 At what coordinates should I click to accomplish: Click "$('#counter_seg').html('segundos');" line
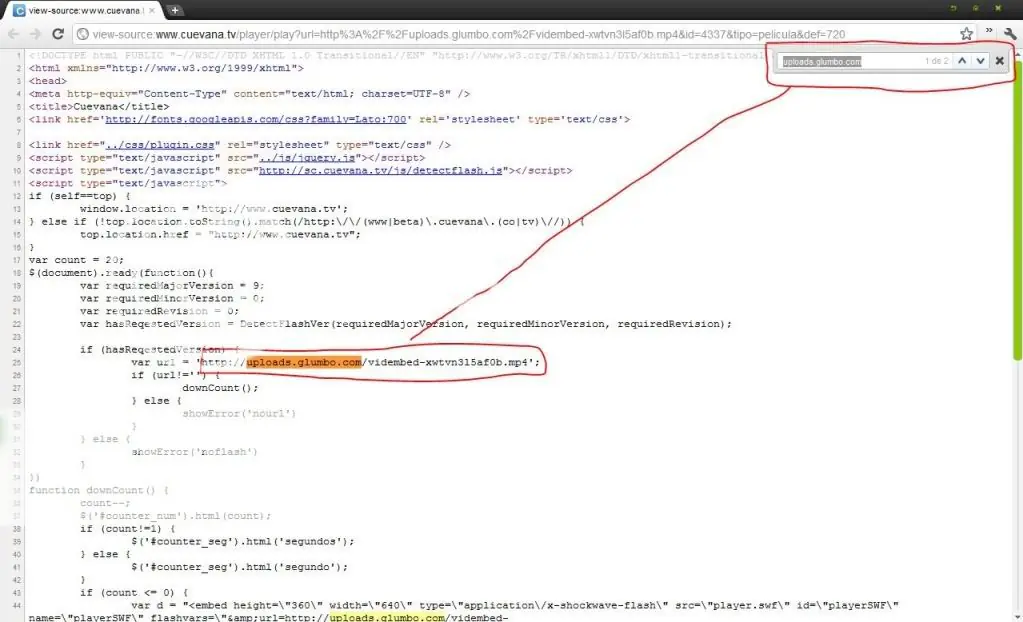point(243,541)
